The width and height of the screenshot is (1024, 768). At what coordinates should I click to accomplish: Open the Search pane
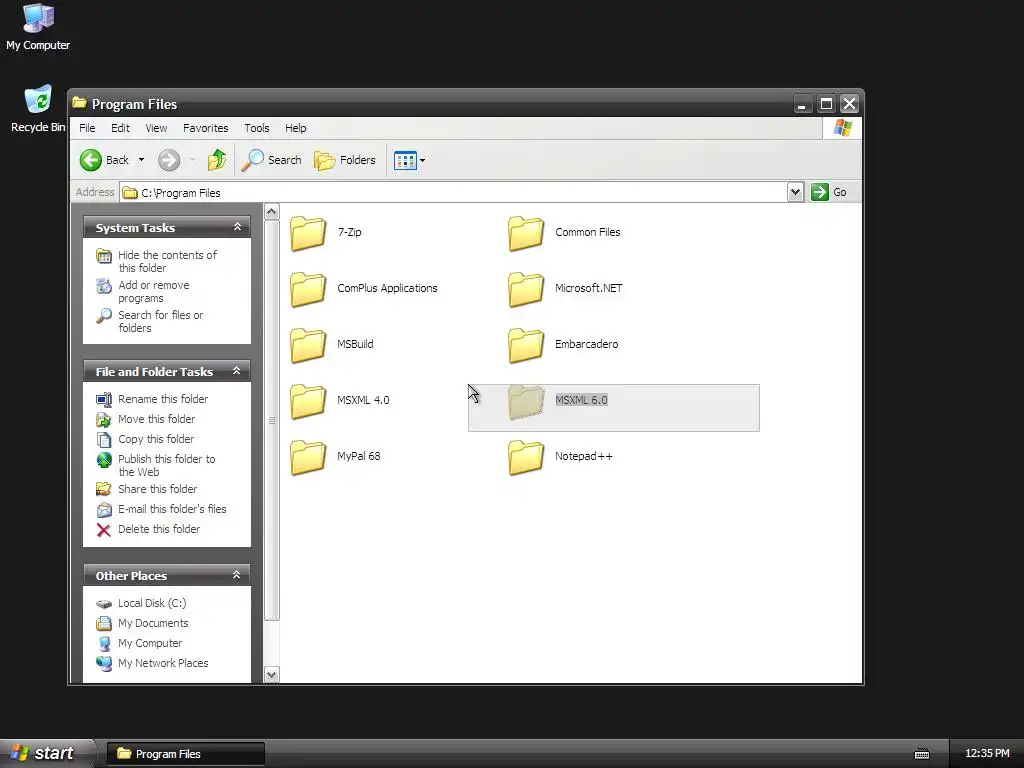(x=272, y=160)
